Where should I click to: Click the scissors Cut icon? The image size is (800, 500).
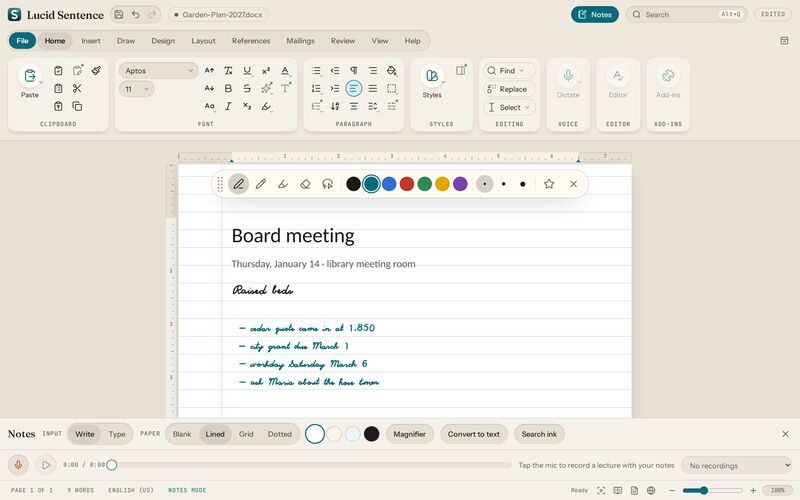pyautogui.click(x=77, y=88)
